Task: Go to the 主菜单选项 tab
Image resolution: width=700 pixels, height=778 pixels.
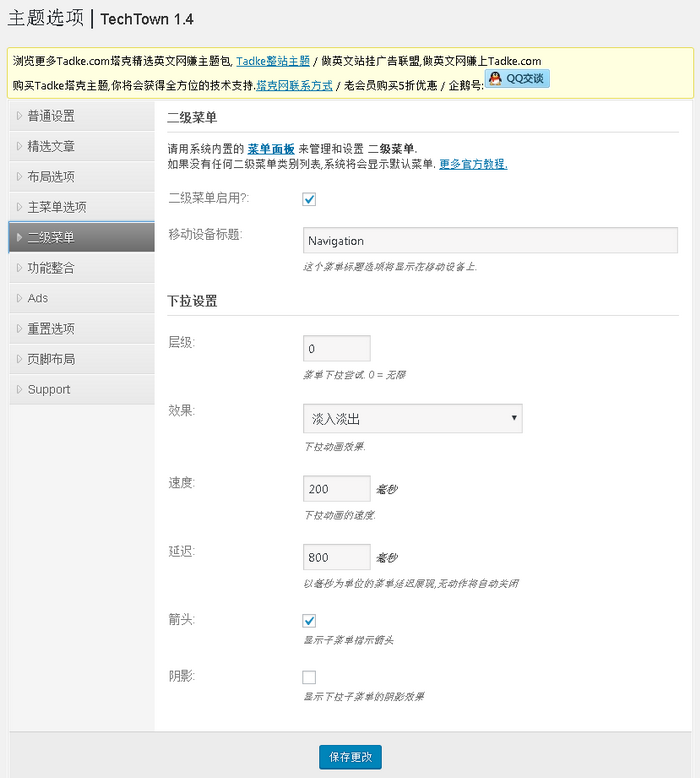Action: click(82, 207)
